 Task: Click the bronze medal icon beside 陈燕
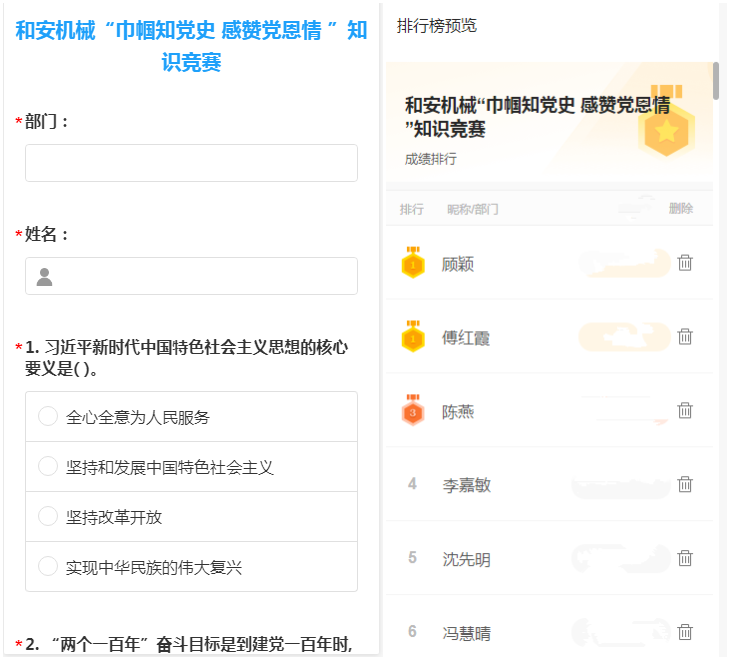(x=413, y=411)
